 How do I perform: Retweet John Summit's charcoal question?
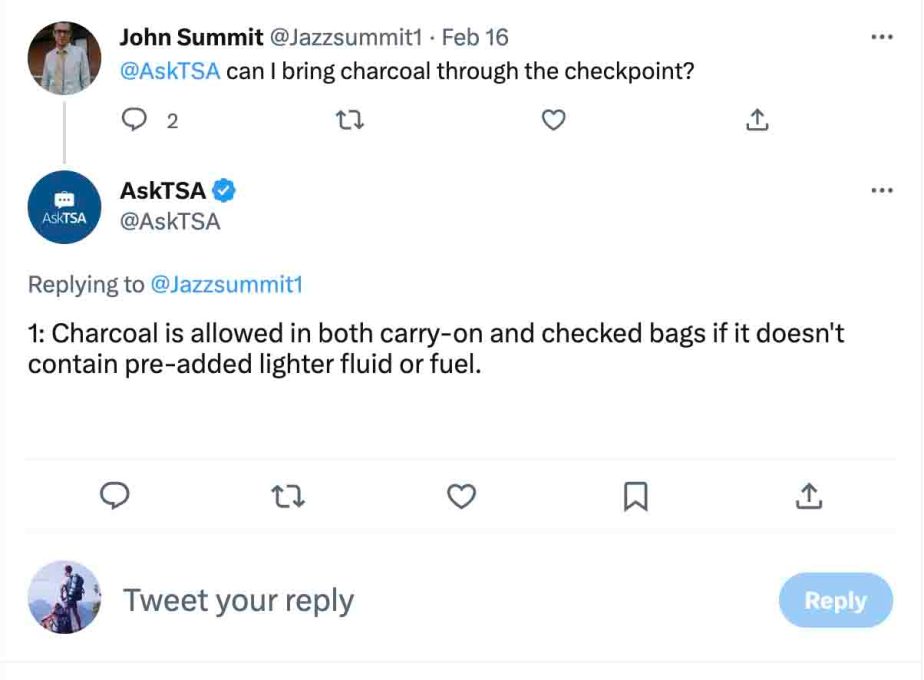pos(349,121)
